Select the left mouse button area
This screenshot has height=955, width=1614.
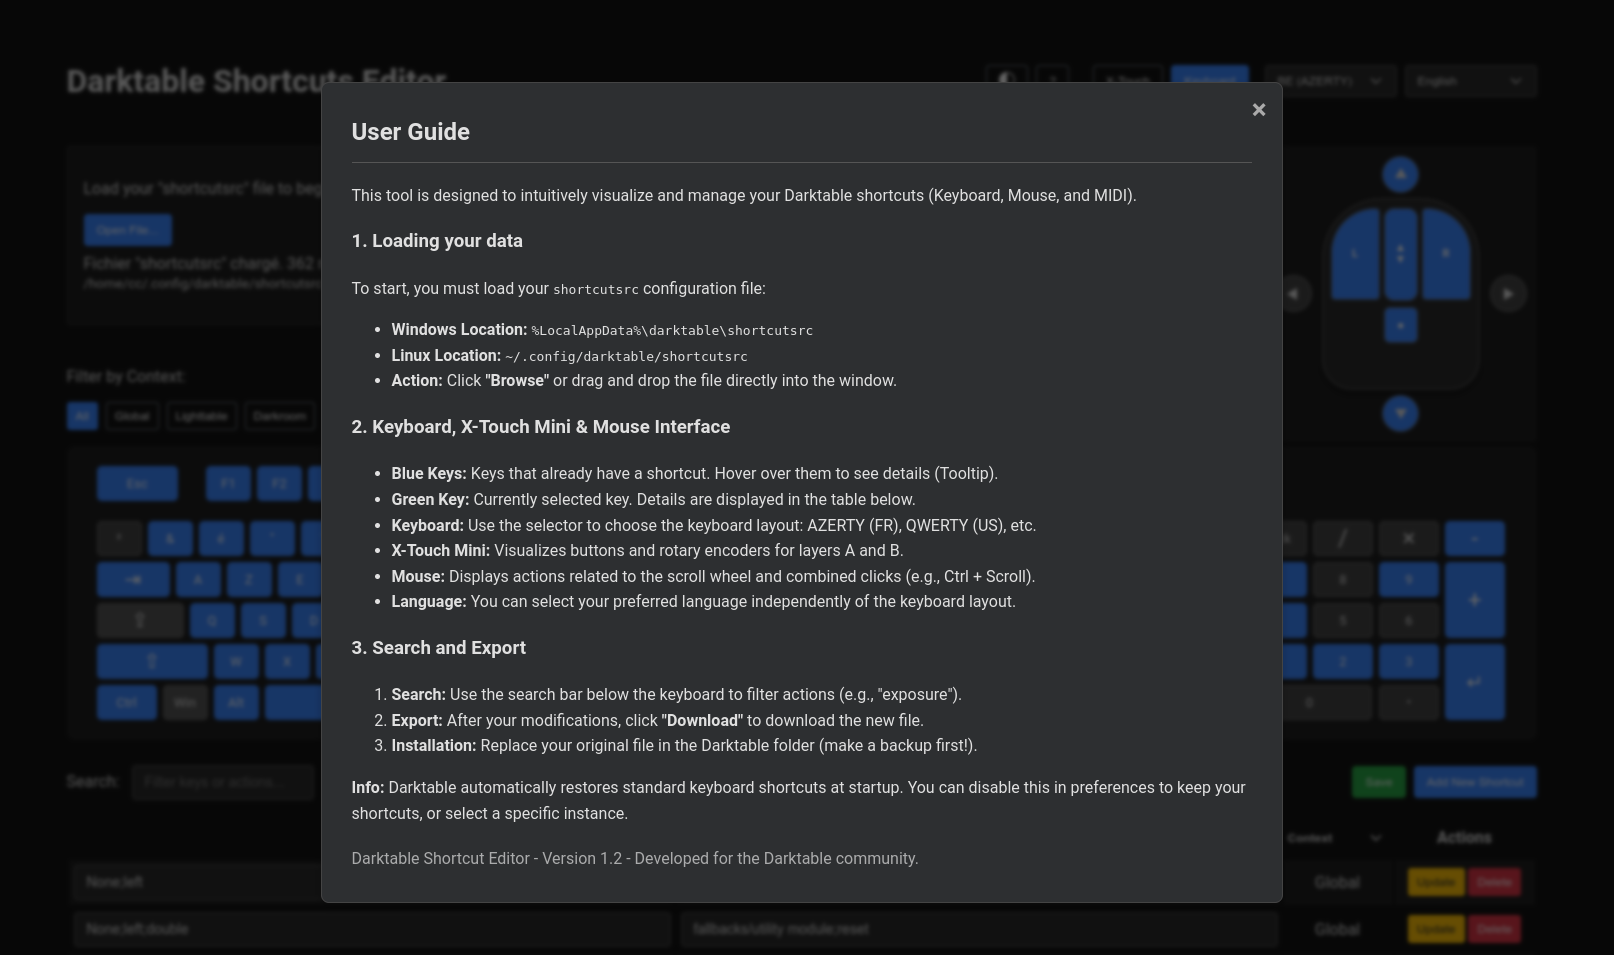point(1355,254)
